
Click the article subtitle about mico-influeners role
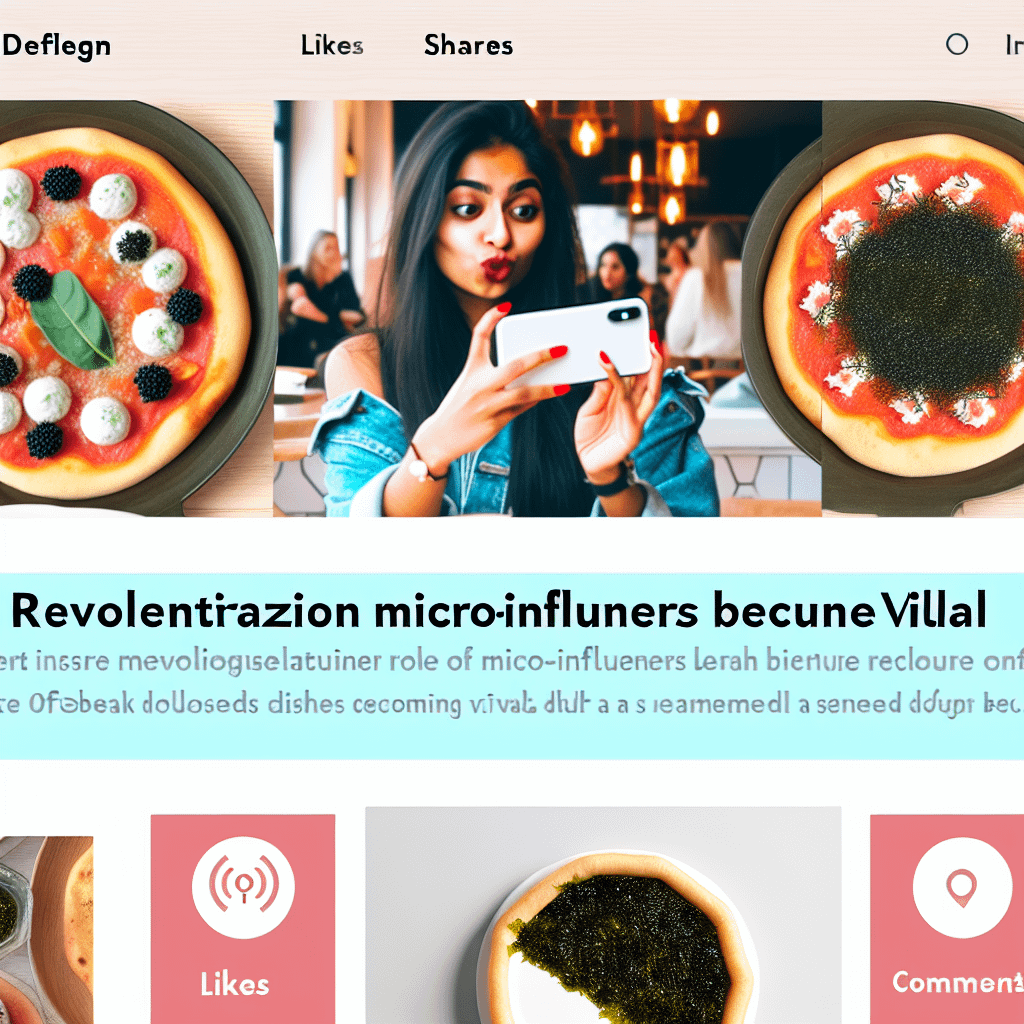(x=512, y=662)
